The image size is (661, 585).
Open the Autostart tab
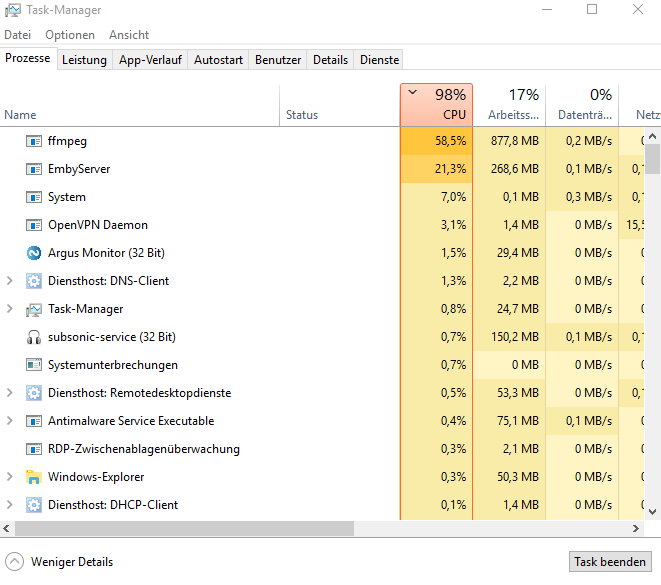click(218, 60)
